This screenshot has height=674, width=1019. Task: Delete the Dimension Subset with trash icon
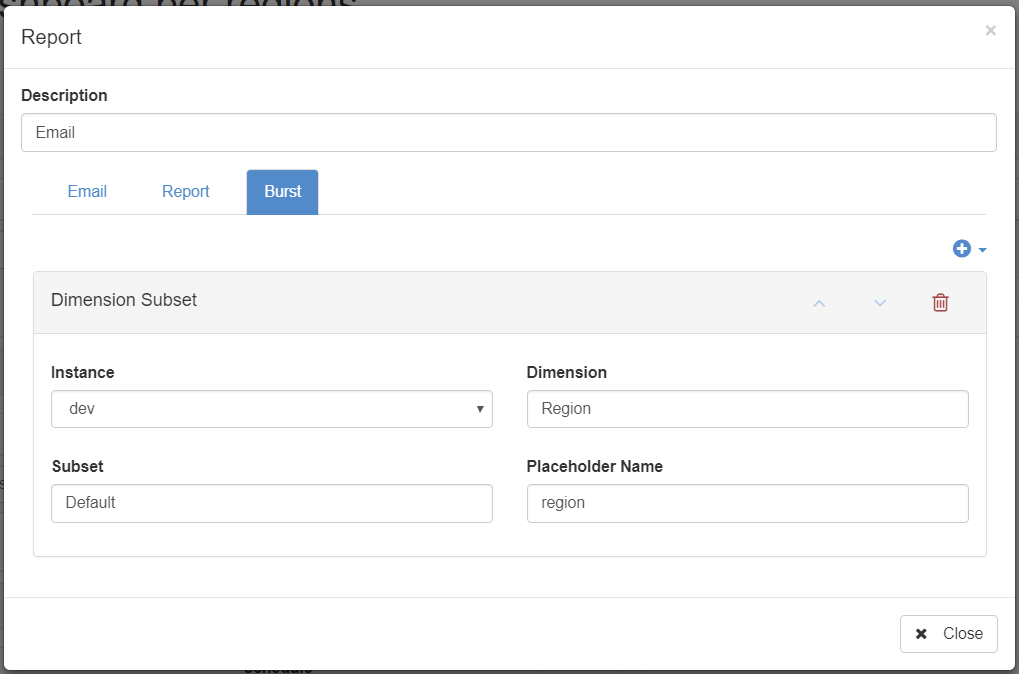click(x=940, y=303)
